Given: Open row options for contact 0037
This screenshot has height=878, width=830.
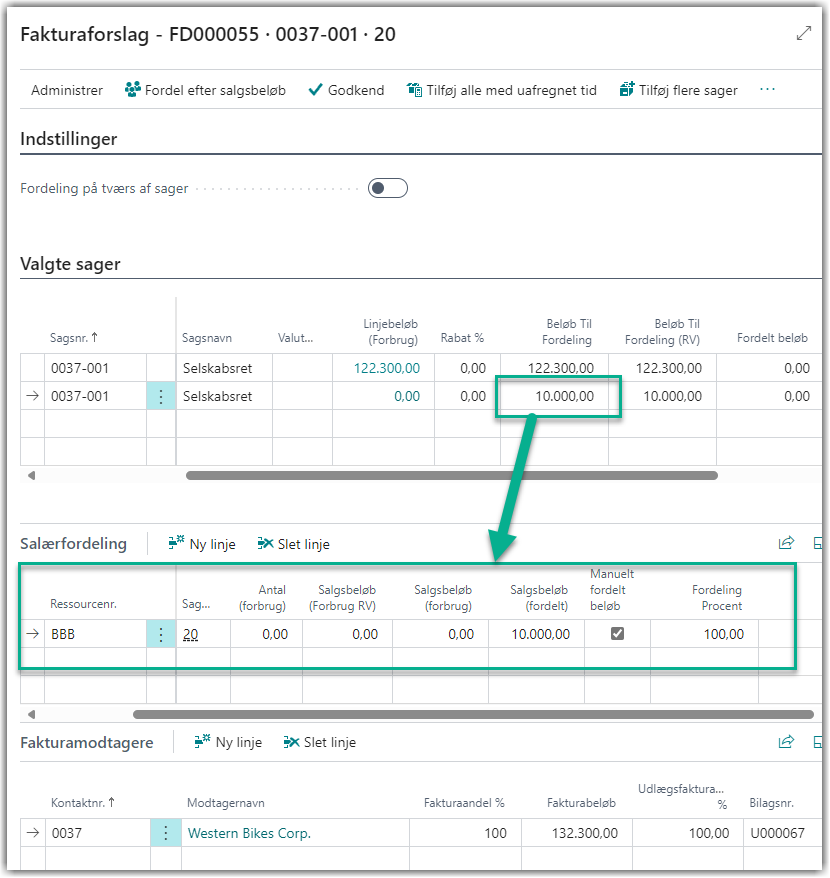Looking at the screenshot, I should pyautogui.click(x=165, y=833).
